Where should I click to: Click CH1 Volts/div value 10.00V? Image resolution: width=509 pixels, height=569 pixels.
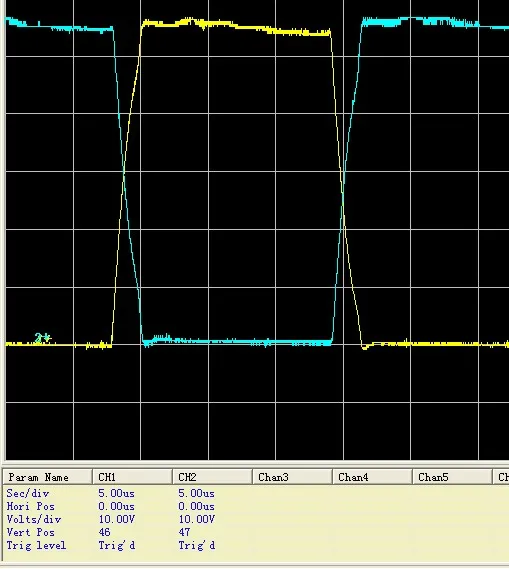116,520
